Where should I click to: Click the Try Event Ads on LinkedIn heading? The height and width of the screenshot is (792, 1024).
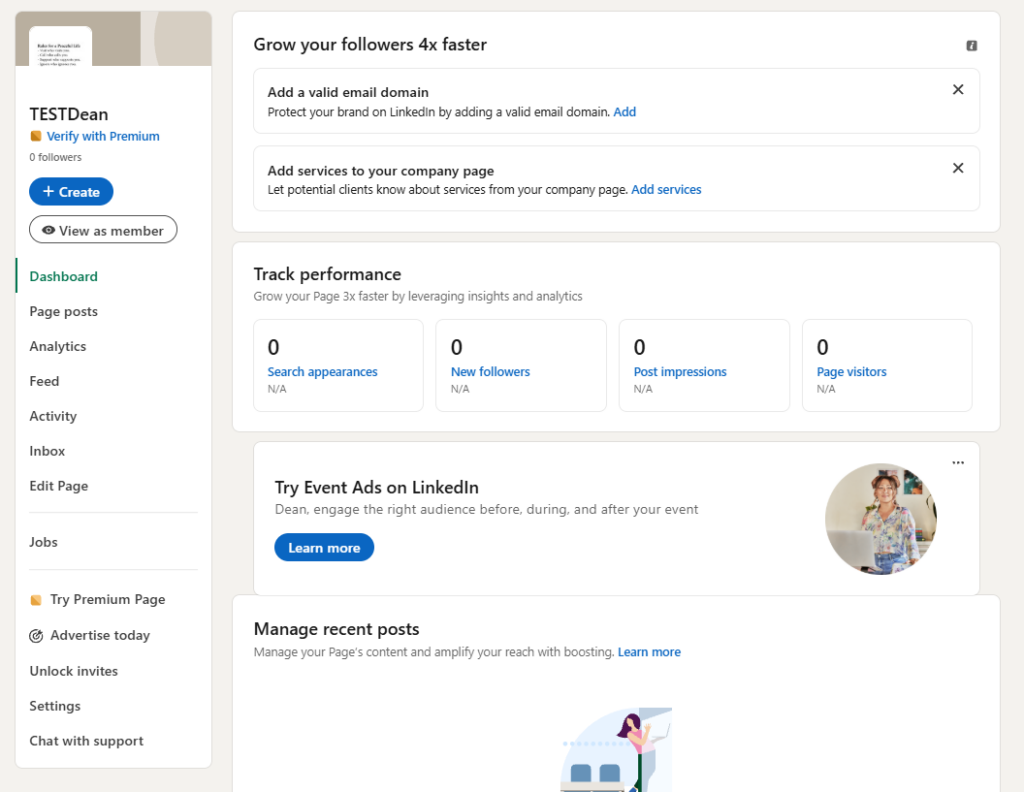[376, 488]
